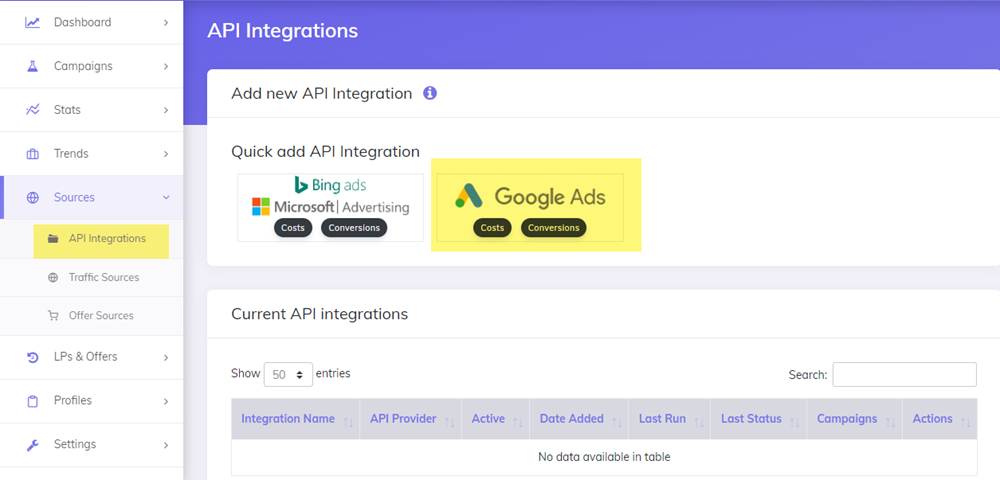Open the Show entries dropdown
Image resolution: width=1000 pixels, height=480 pixels.
click(288, 374)
